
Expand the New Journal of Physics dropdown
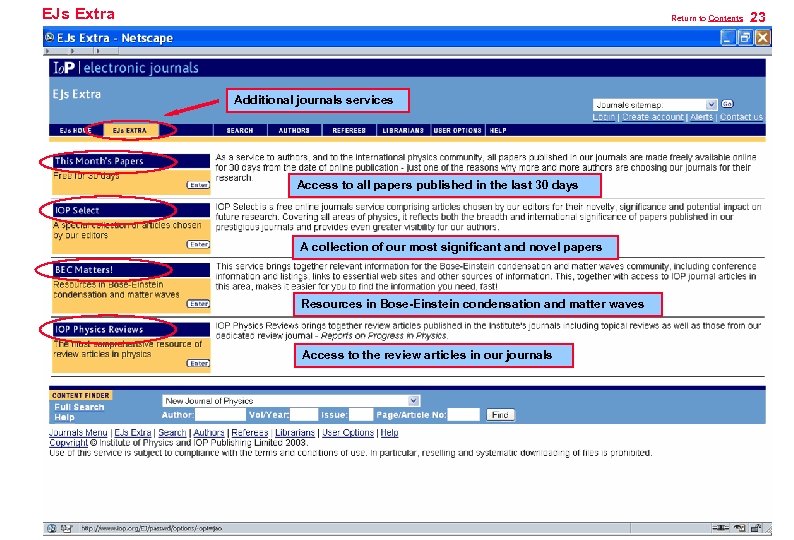[x=291, y=401]
